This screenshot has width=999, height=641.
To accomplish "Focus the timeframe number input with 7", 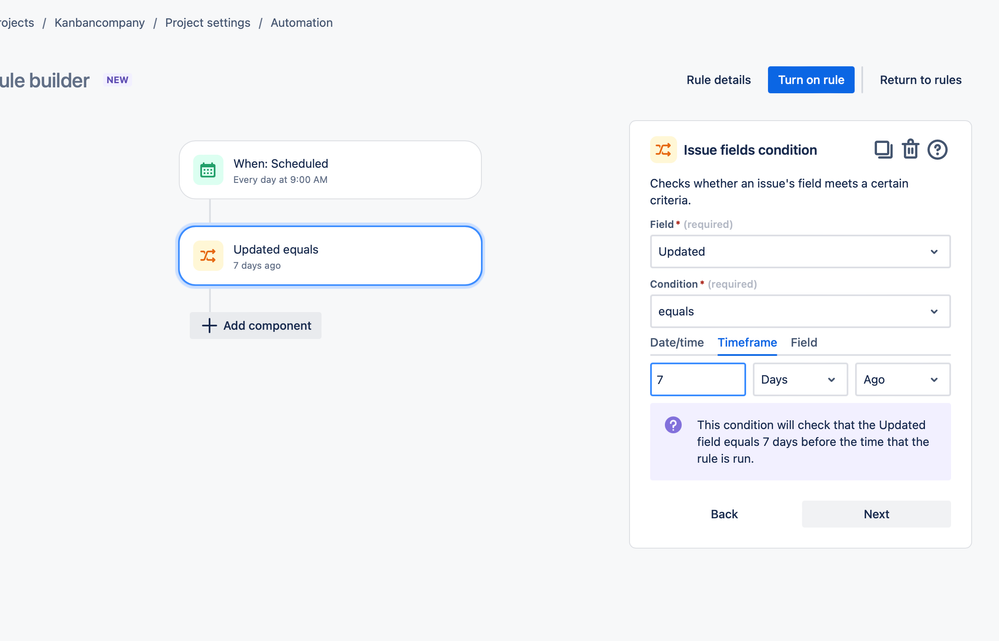I will (x=698, y=380).
